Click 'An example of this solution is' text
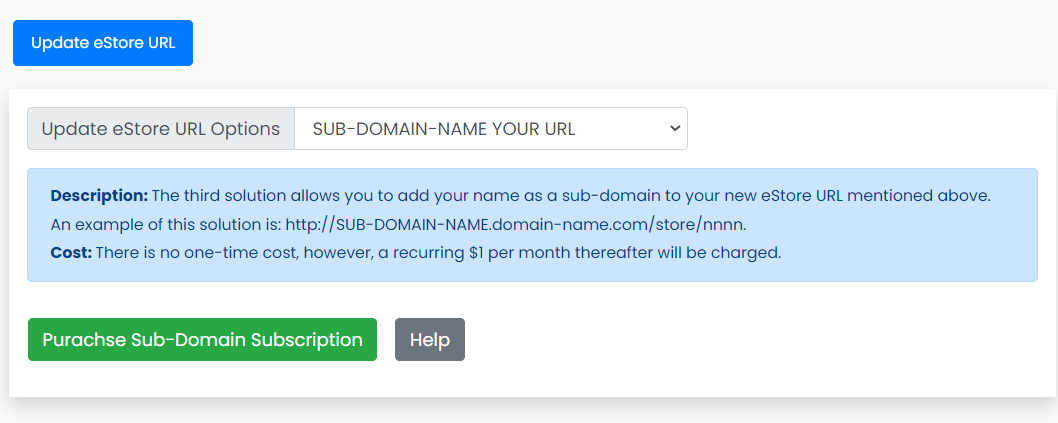The width and height of the screenshot is (1058, 423). pyautogui.click(x=165, y=224)
